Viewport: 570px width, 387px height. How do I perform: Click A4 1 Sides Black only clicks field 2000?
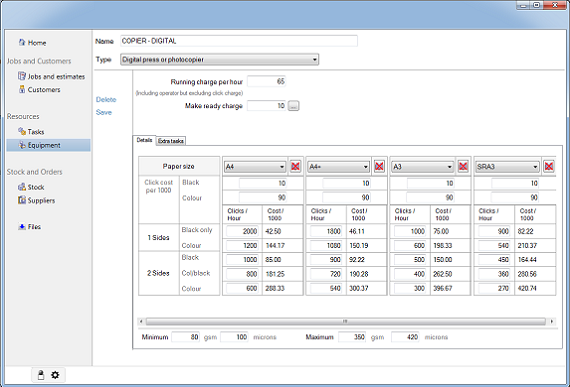coord(242,231)
